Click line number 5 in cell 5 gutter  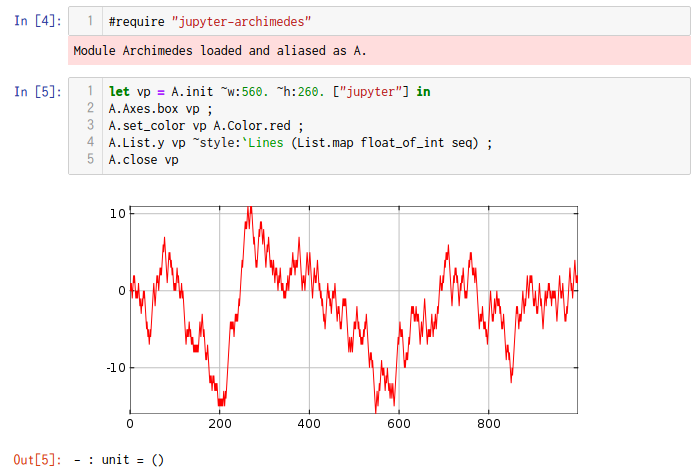(90, 159)
